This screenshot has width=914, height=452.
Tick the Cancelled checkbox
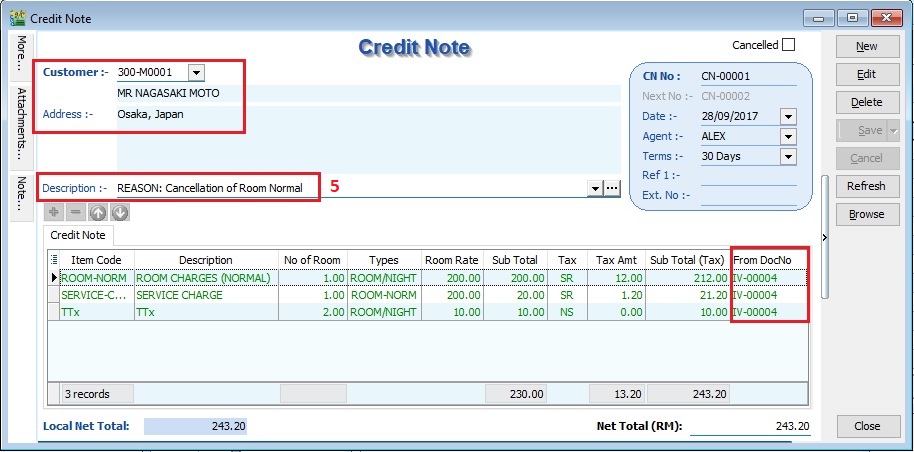(789, 45)
